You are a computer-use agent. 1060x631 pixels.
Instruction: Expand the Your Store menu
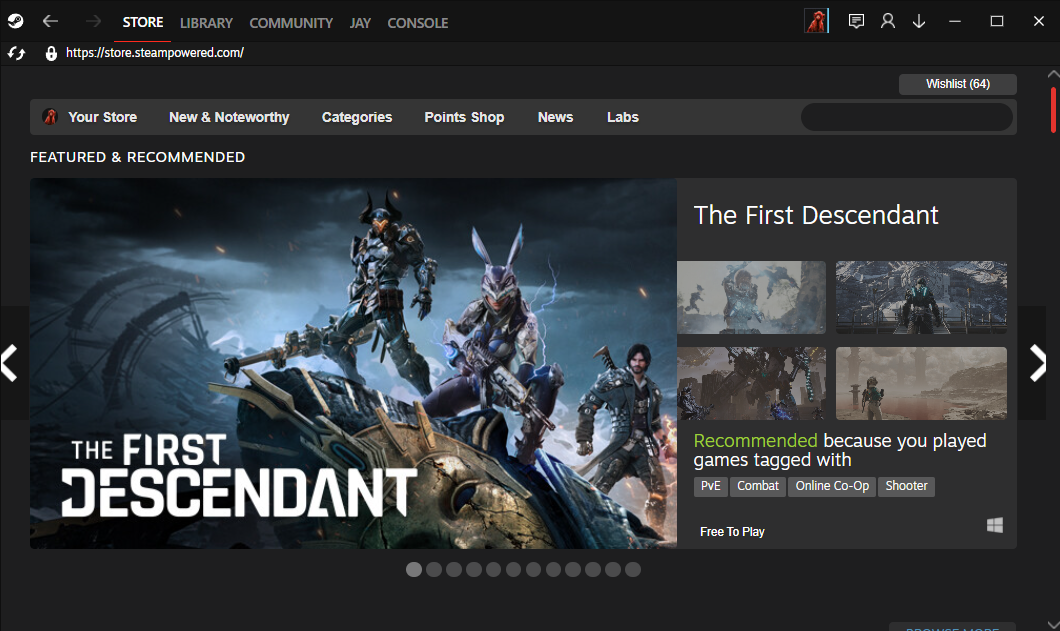(102, 117)
